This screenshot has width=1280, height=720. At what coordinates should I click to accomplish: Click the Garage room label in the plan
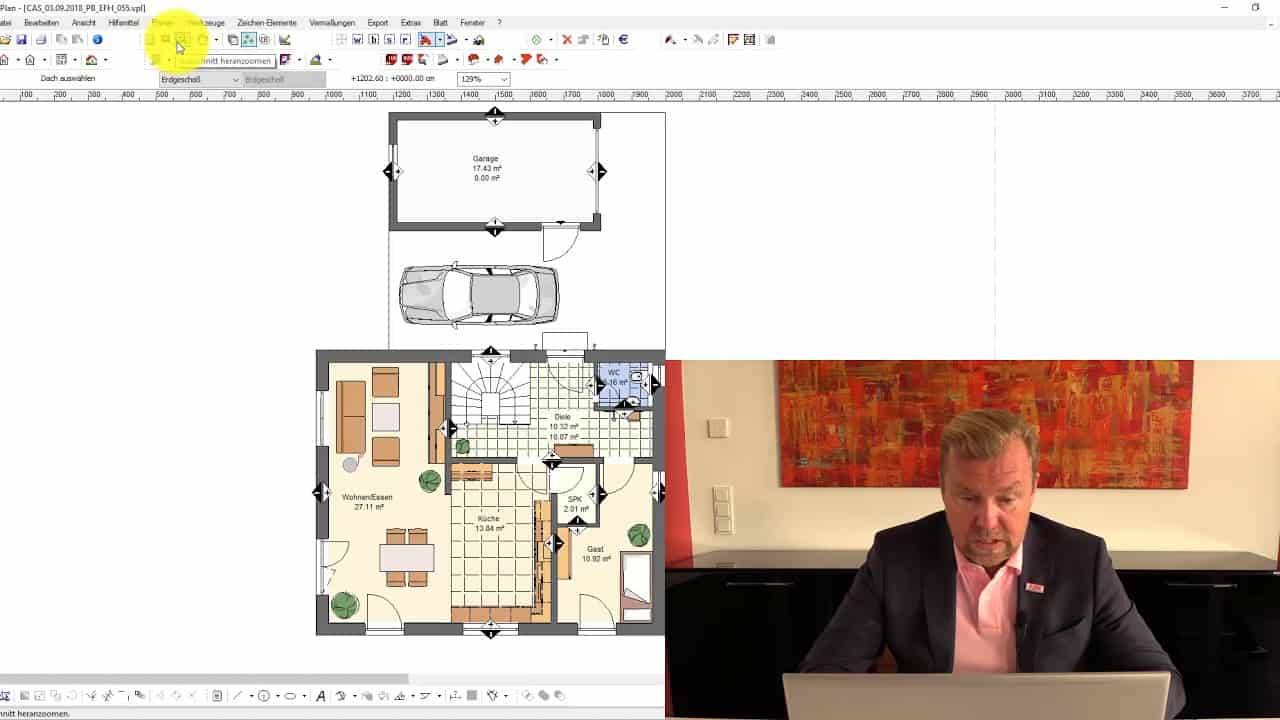pyautogui.click(x=486, y=159)
